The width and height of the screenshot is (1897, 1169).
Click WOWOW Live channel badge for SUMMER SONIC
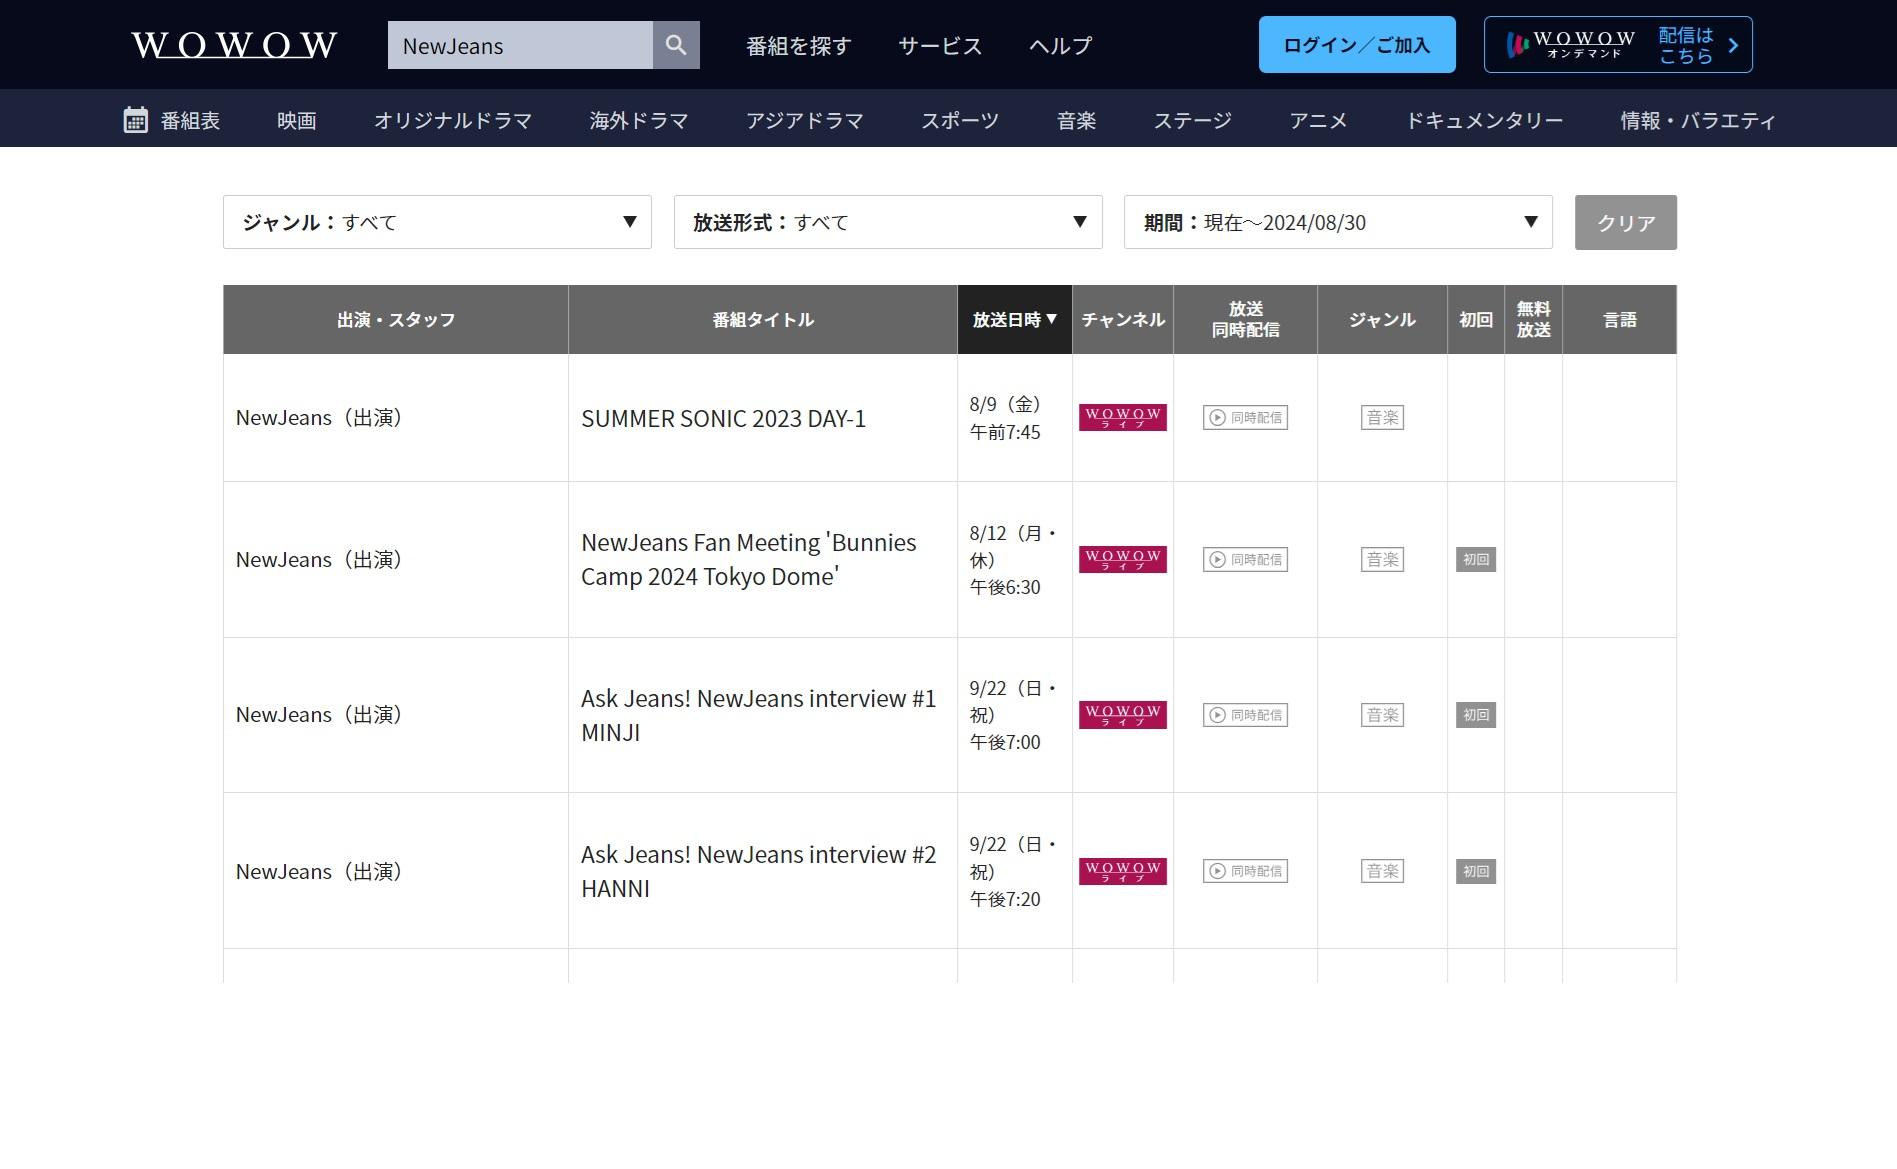1122,418
